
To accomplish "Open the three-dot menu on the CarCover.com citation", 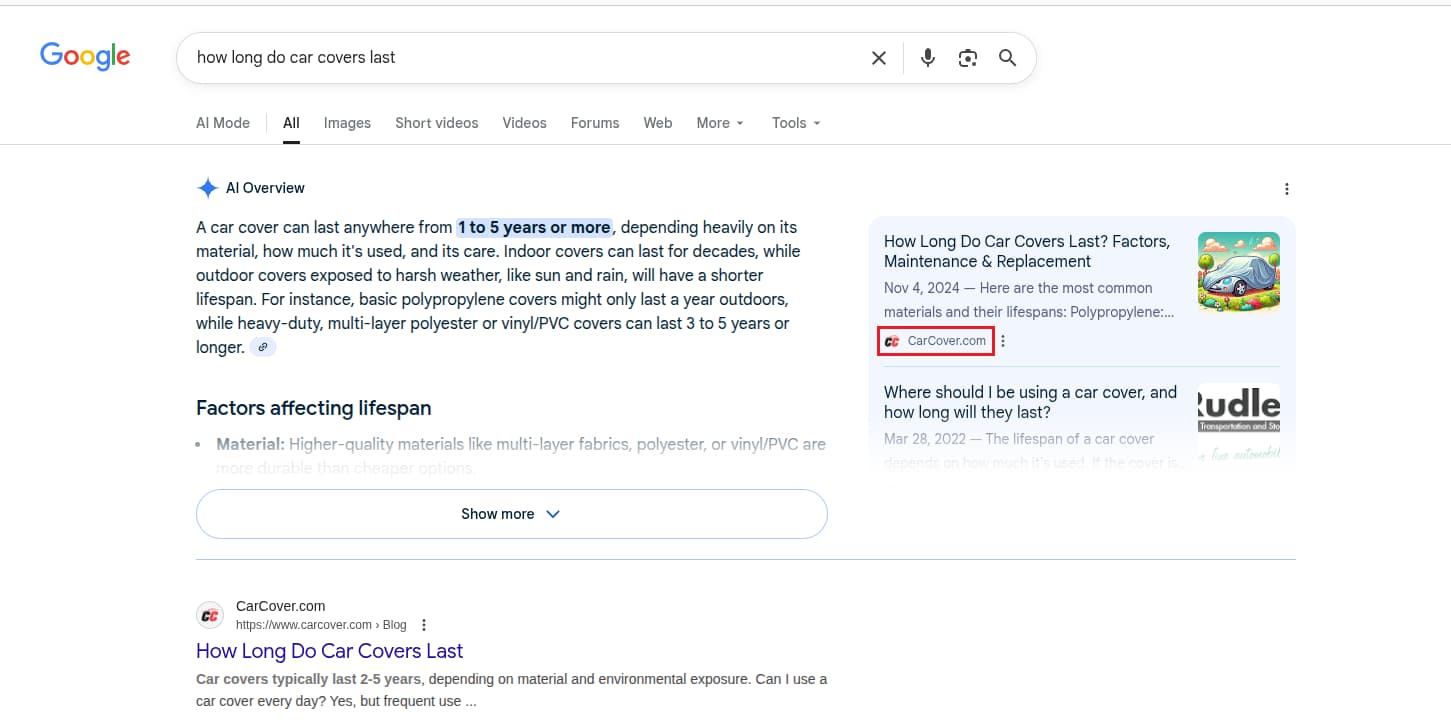I will 1002,340.
